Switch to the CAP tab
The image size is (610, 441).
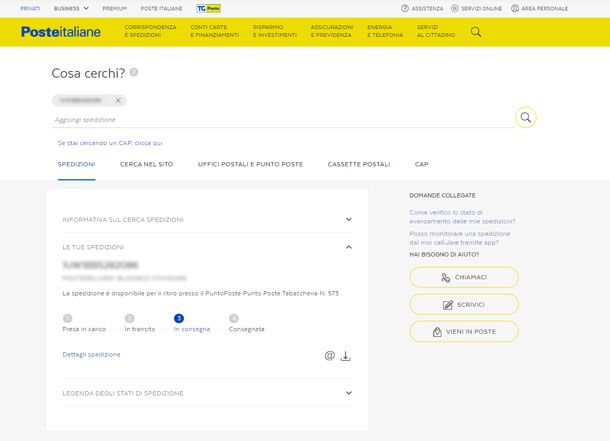[x=422, y=164]
